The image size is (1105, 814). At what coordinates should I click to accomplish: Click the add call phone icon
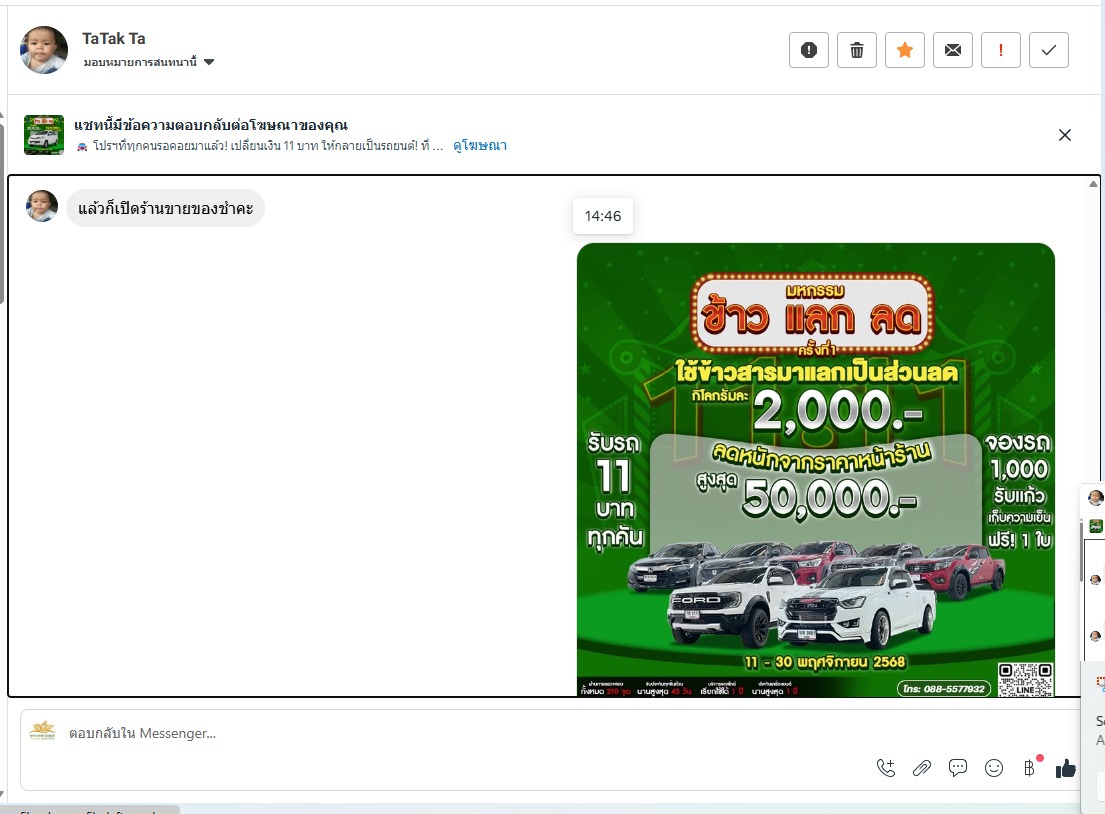coord(885,768)
